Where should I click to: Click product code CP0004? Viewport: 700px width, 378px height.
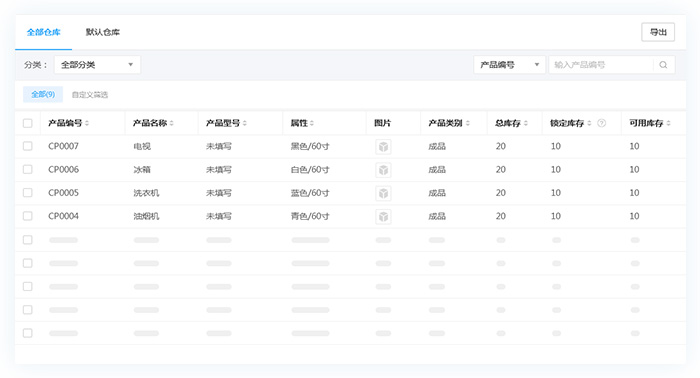[63, 216]
